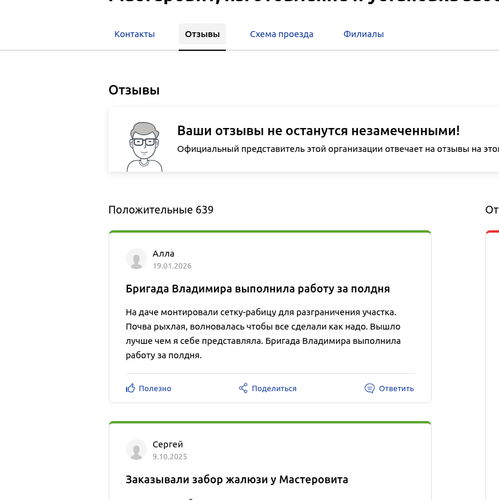Click the thumbs-up icon on Алла's review
499x500 pixels.
click(x=130, y=388)
